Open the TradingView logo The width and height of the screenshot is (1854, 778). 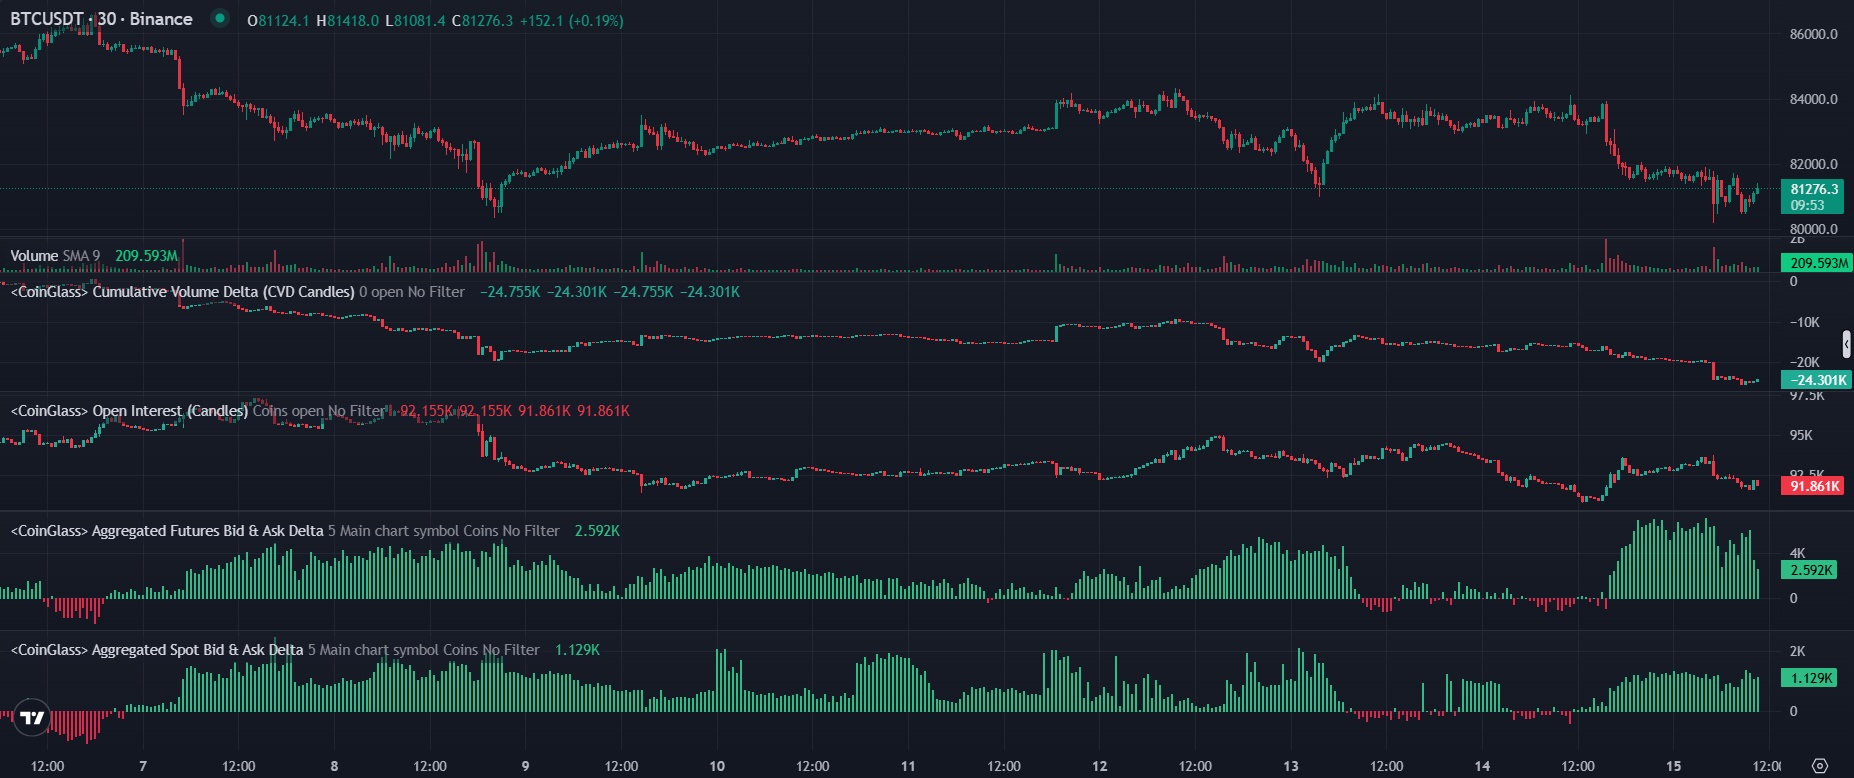pos(32,717)
